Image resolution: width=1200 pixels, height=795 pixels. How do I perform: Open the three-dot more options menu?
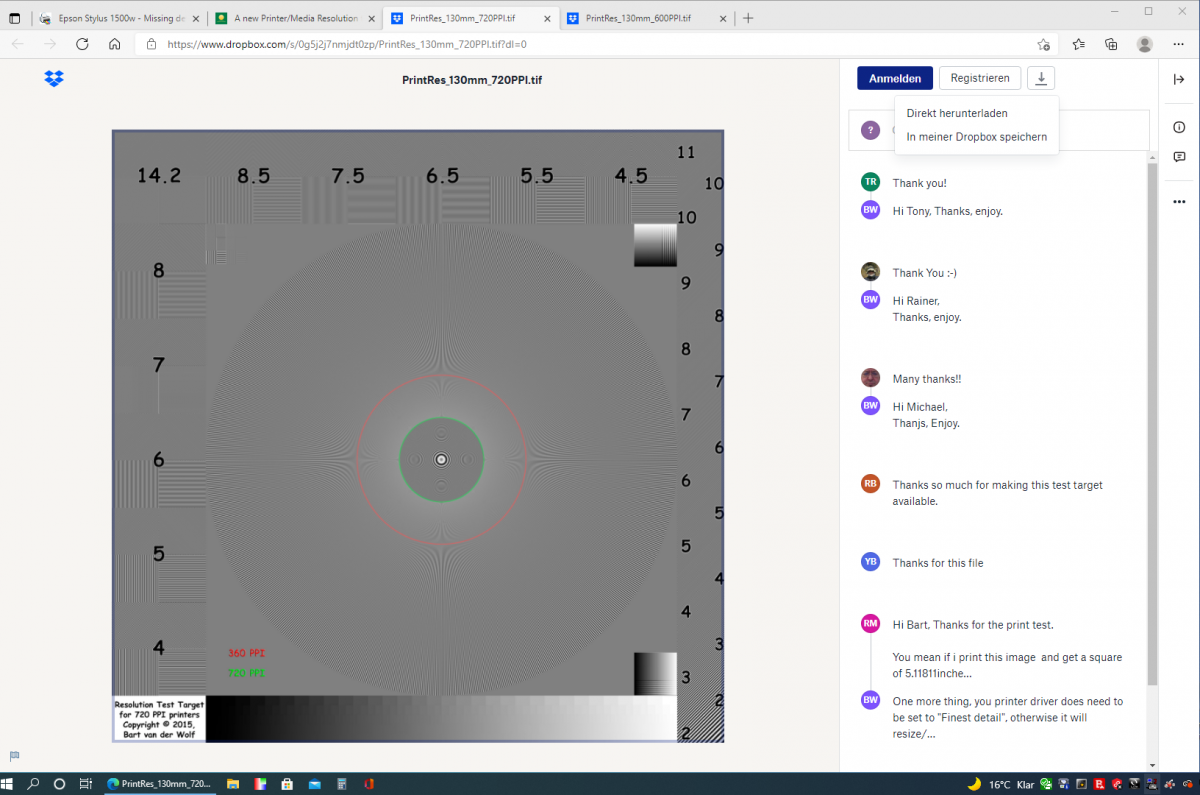click(1179, 201)
